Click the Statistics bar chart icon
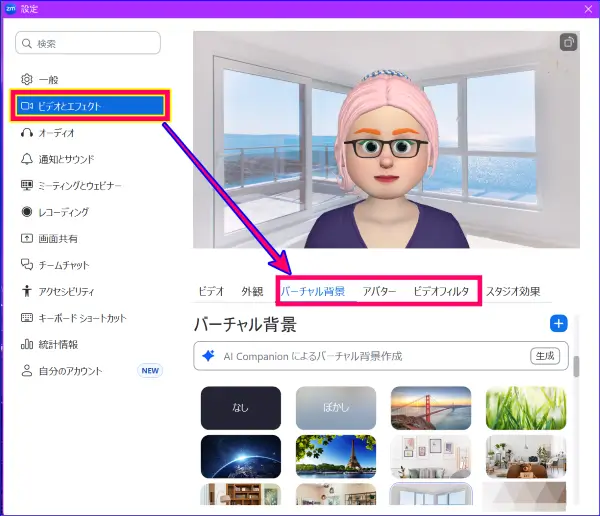 point(26,344)
